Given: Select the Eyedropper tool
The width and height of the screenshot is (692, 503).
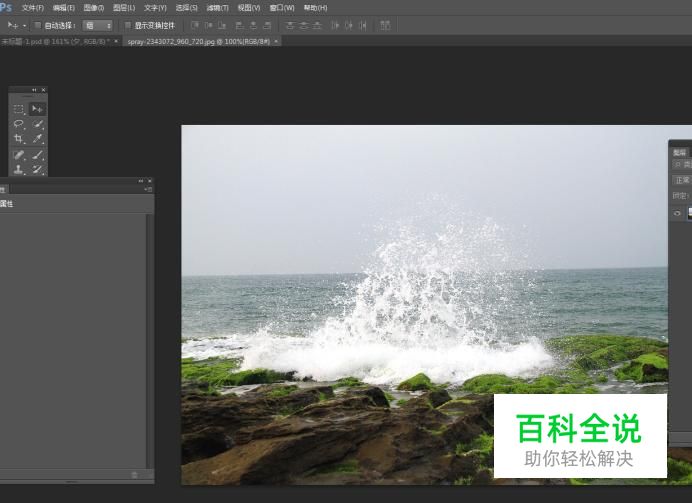Looking at the screenshot, I should [37, 139].
